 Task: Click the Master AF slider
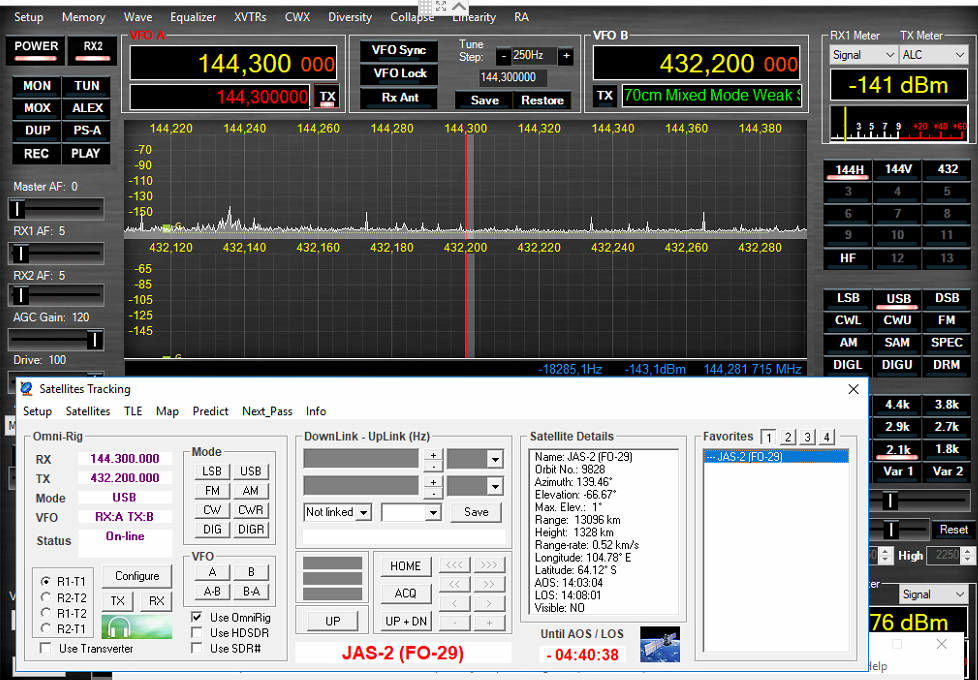55,209
